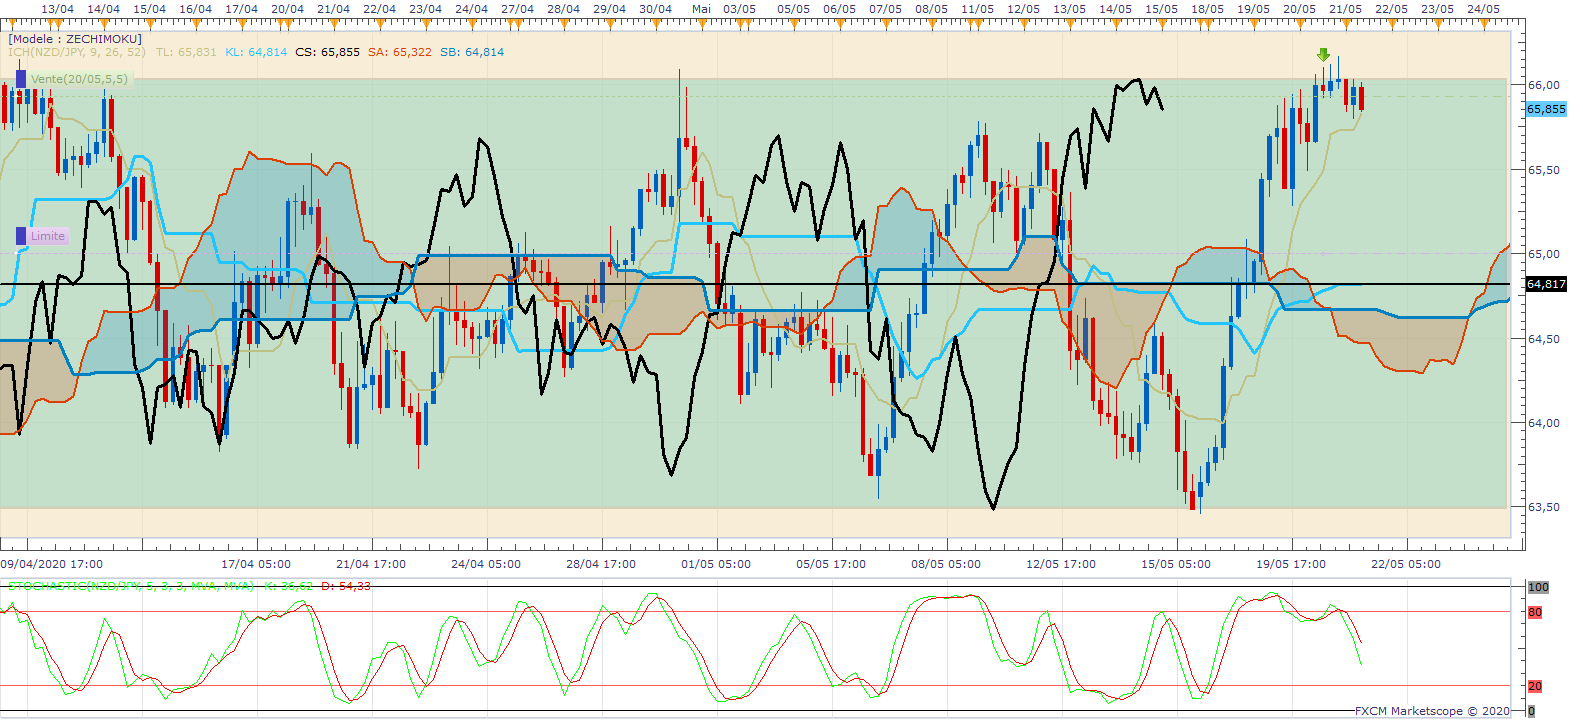
Task: Click the 63,50 price axis label
Action: coord(1544,507)
